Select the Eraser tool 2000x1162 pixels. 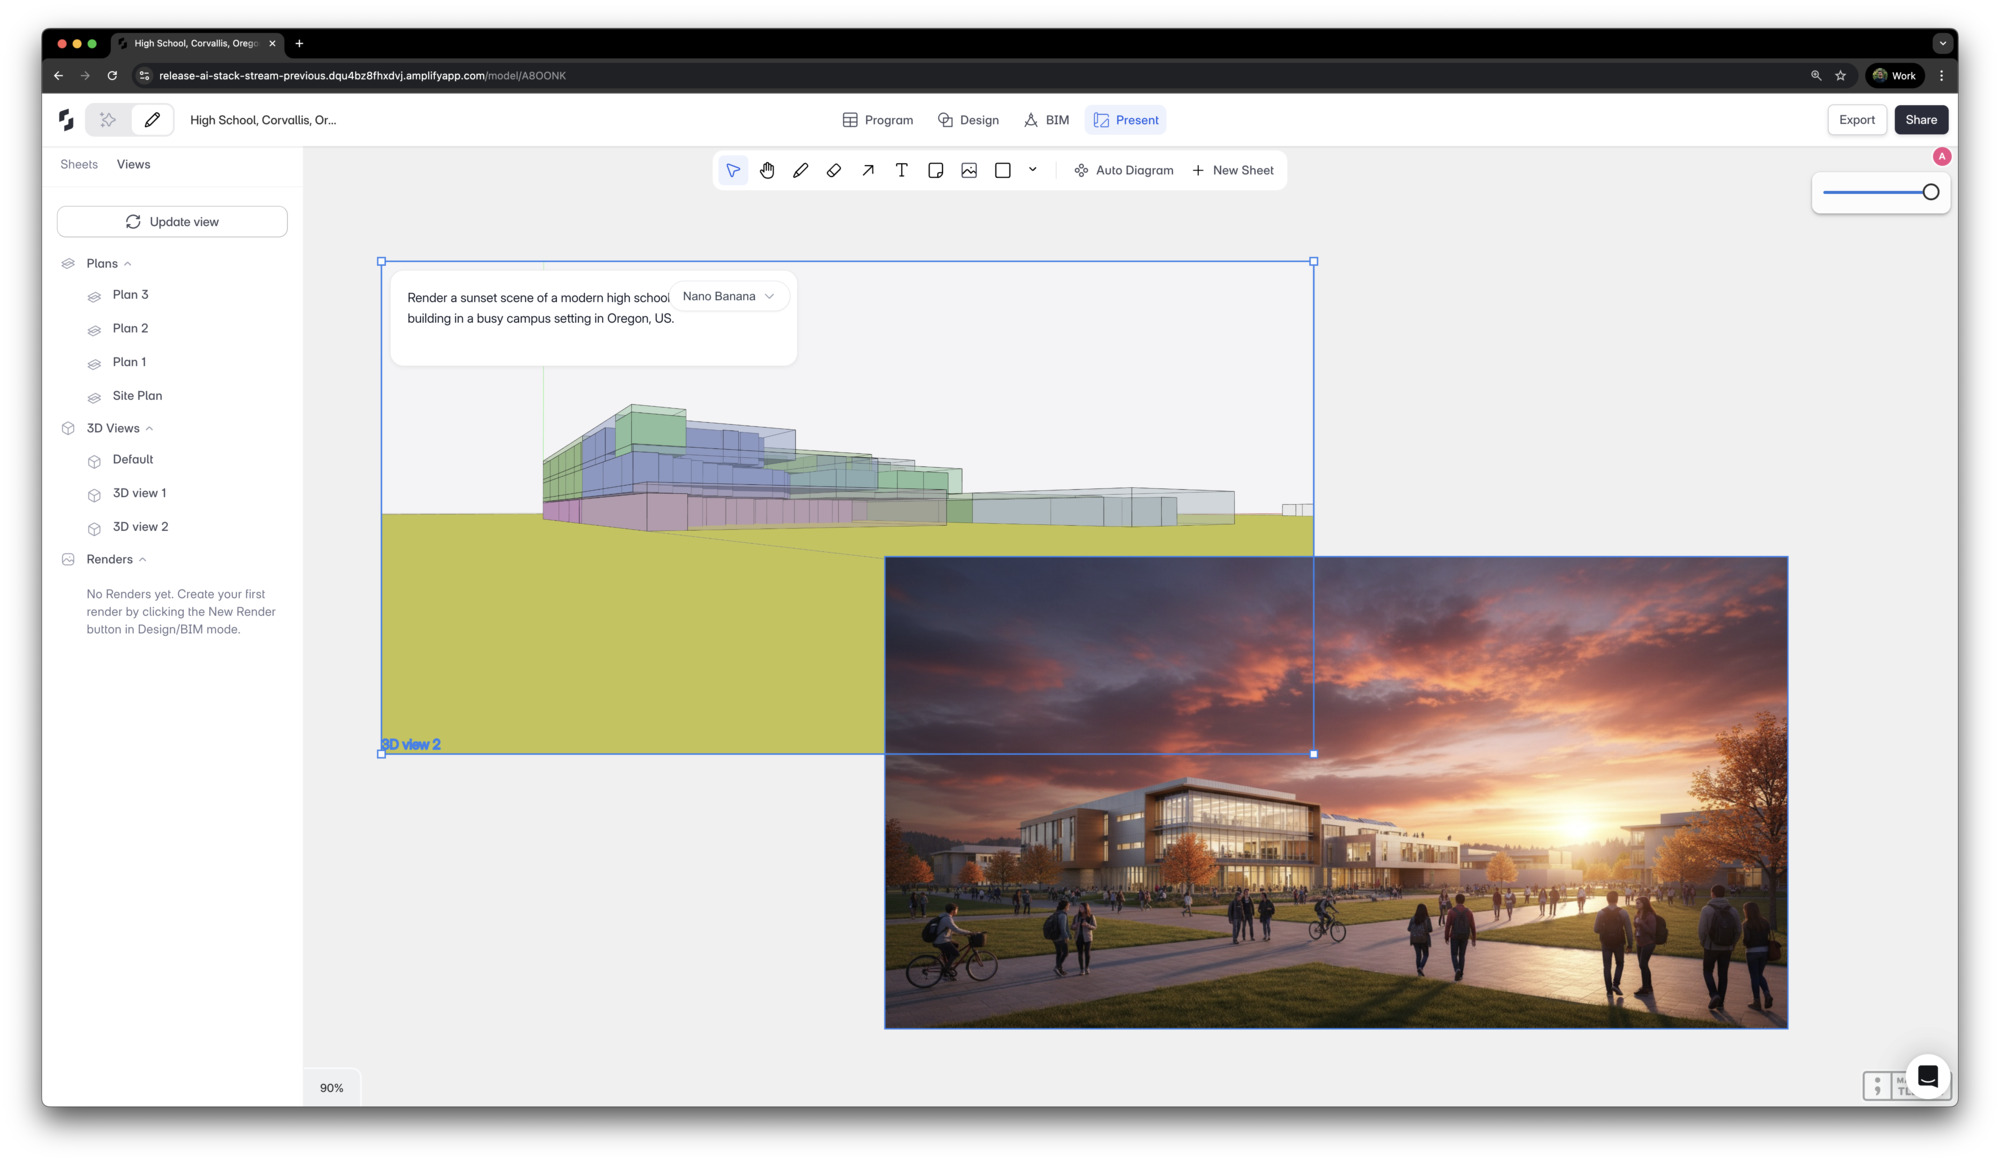tap(834, 170)
